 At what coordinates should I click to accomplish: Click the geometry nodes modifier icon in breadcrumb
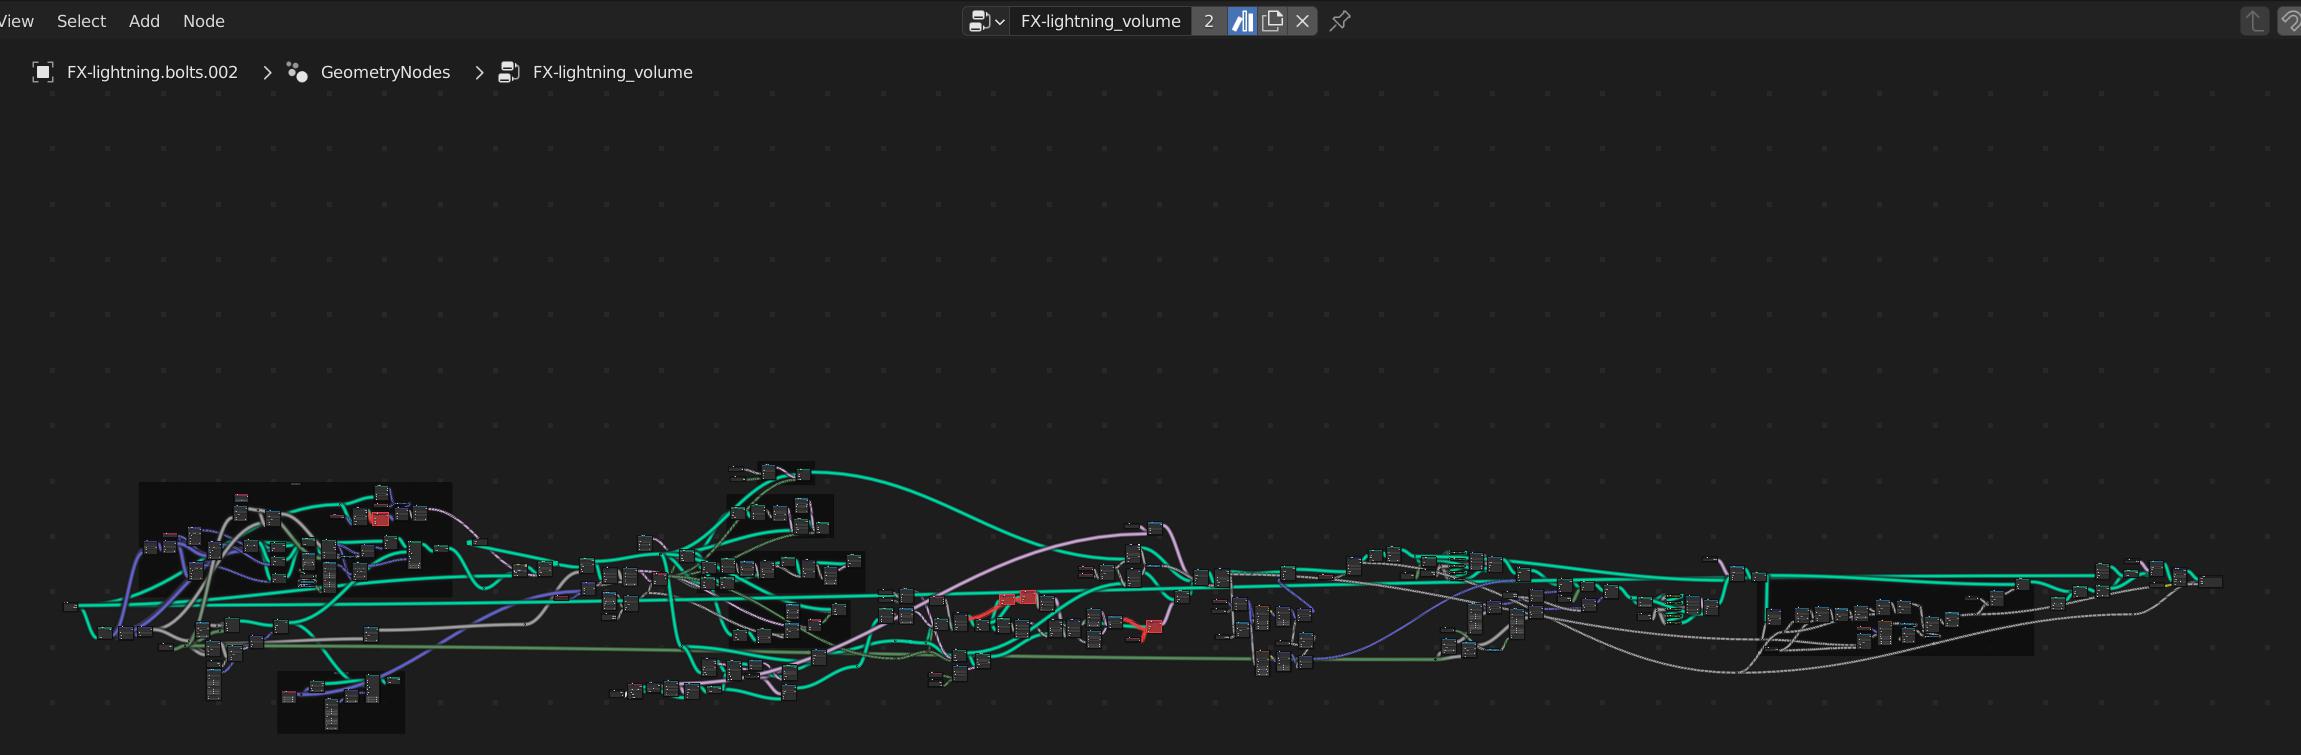[x=297, y=72]
